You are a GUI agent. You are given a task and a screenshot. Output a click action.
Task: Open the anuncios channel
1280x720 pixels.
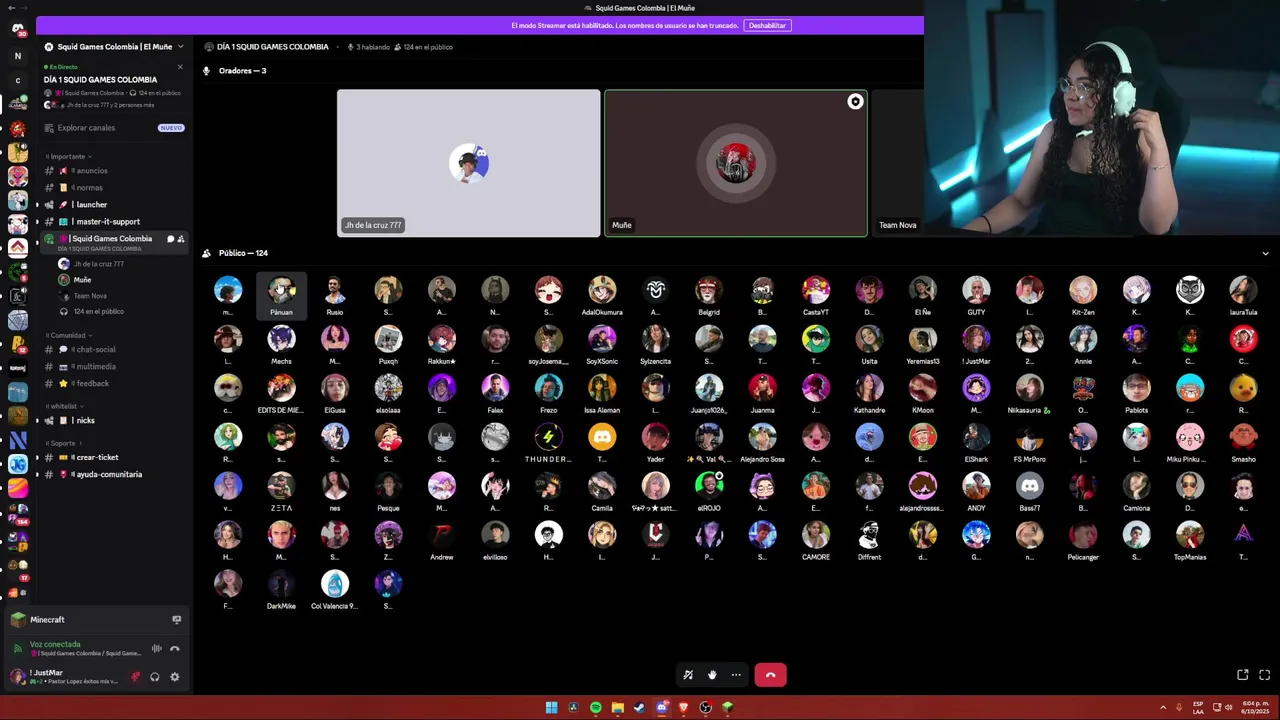pyautogui.click(x=114, y=171)
